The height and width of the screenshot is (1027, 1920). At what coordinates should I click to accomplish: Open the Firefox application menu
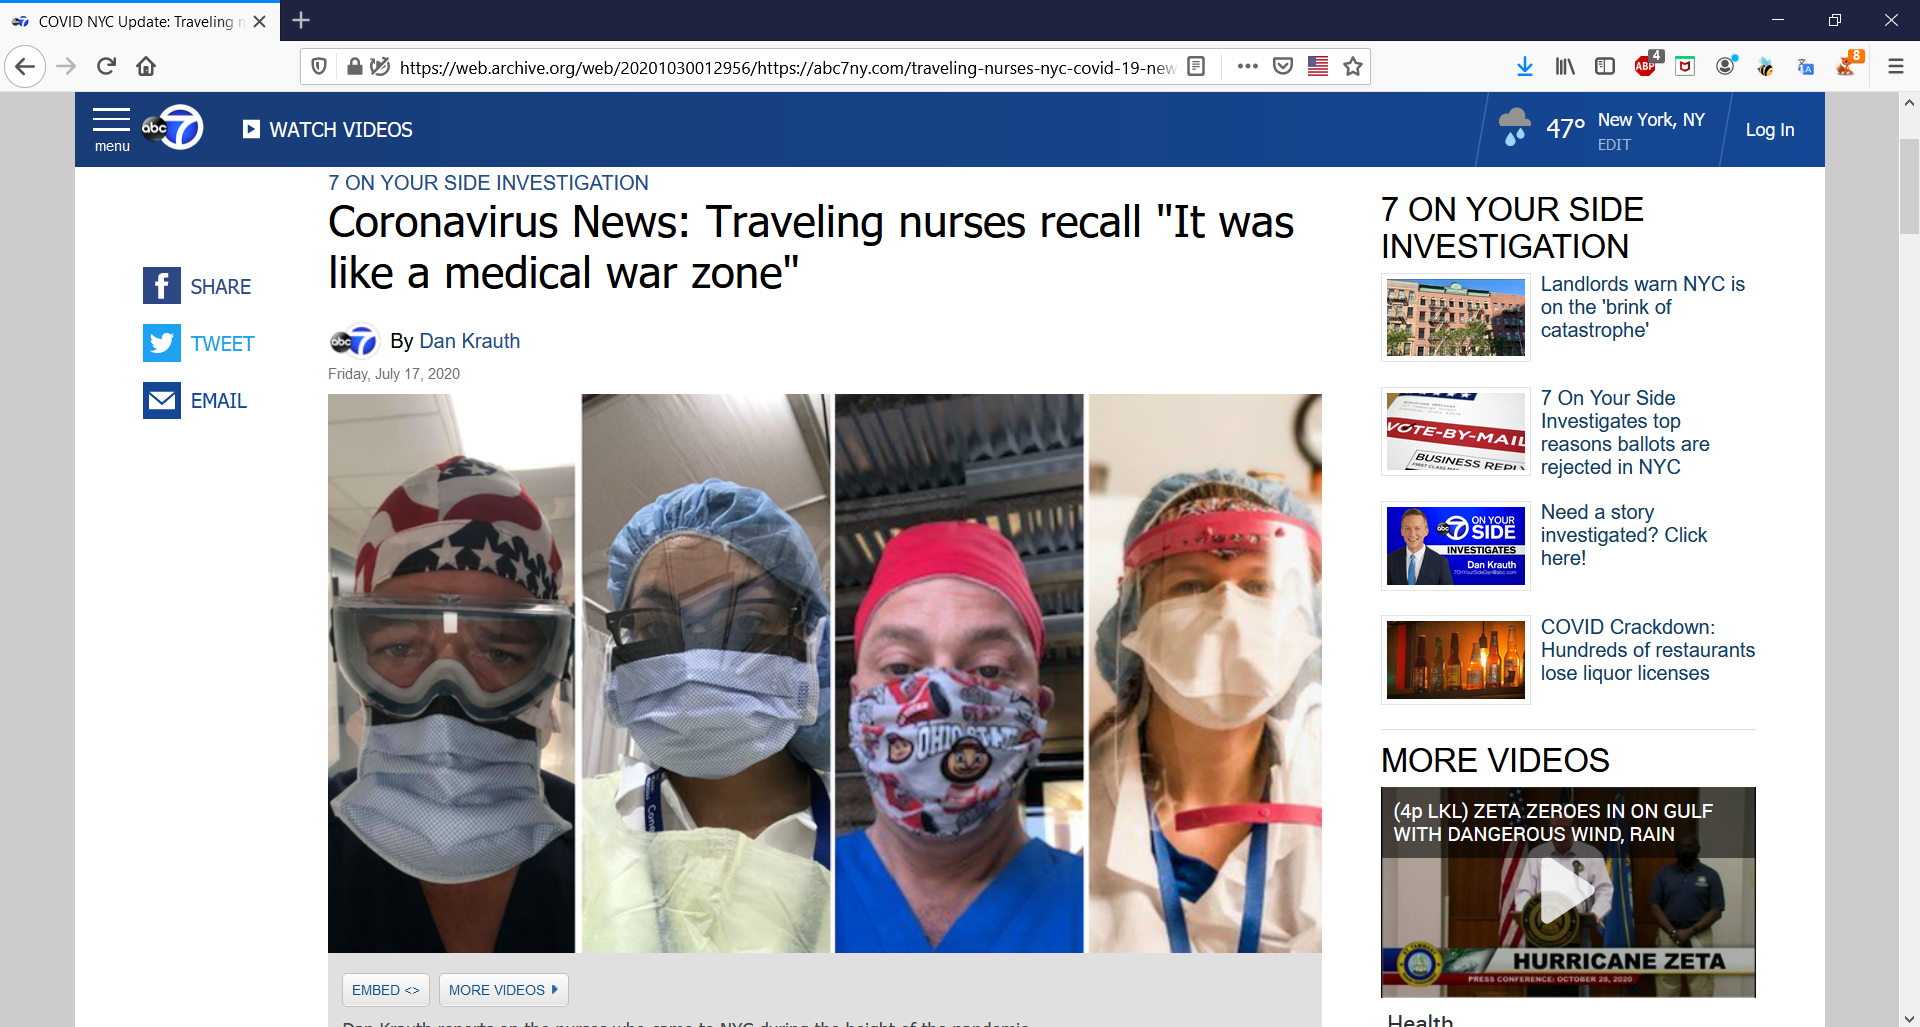(1895, 67)
